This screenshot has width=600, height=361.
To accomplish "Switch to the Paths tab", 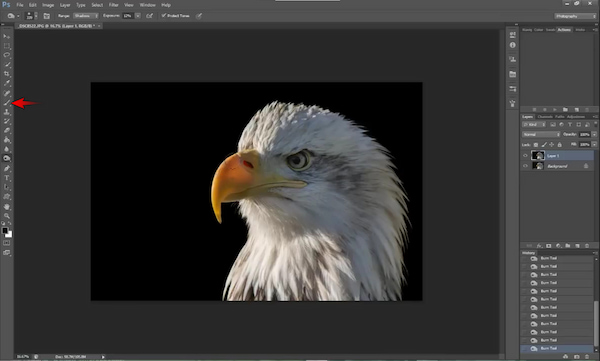I will click(560, 117).
